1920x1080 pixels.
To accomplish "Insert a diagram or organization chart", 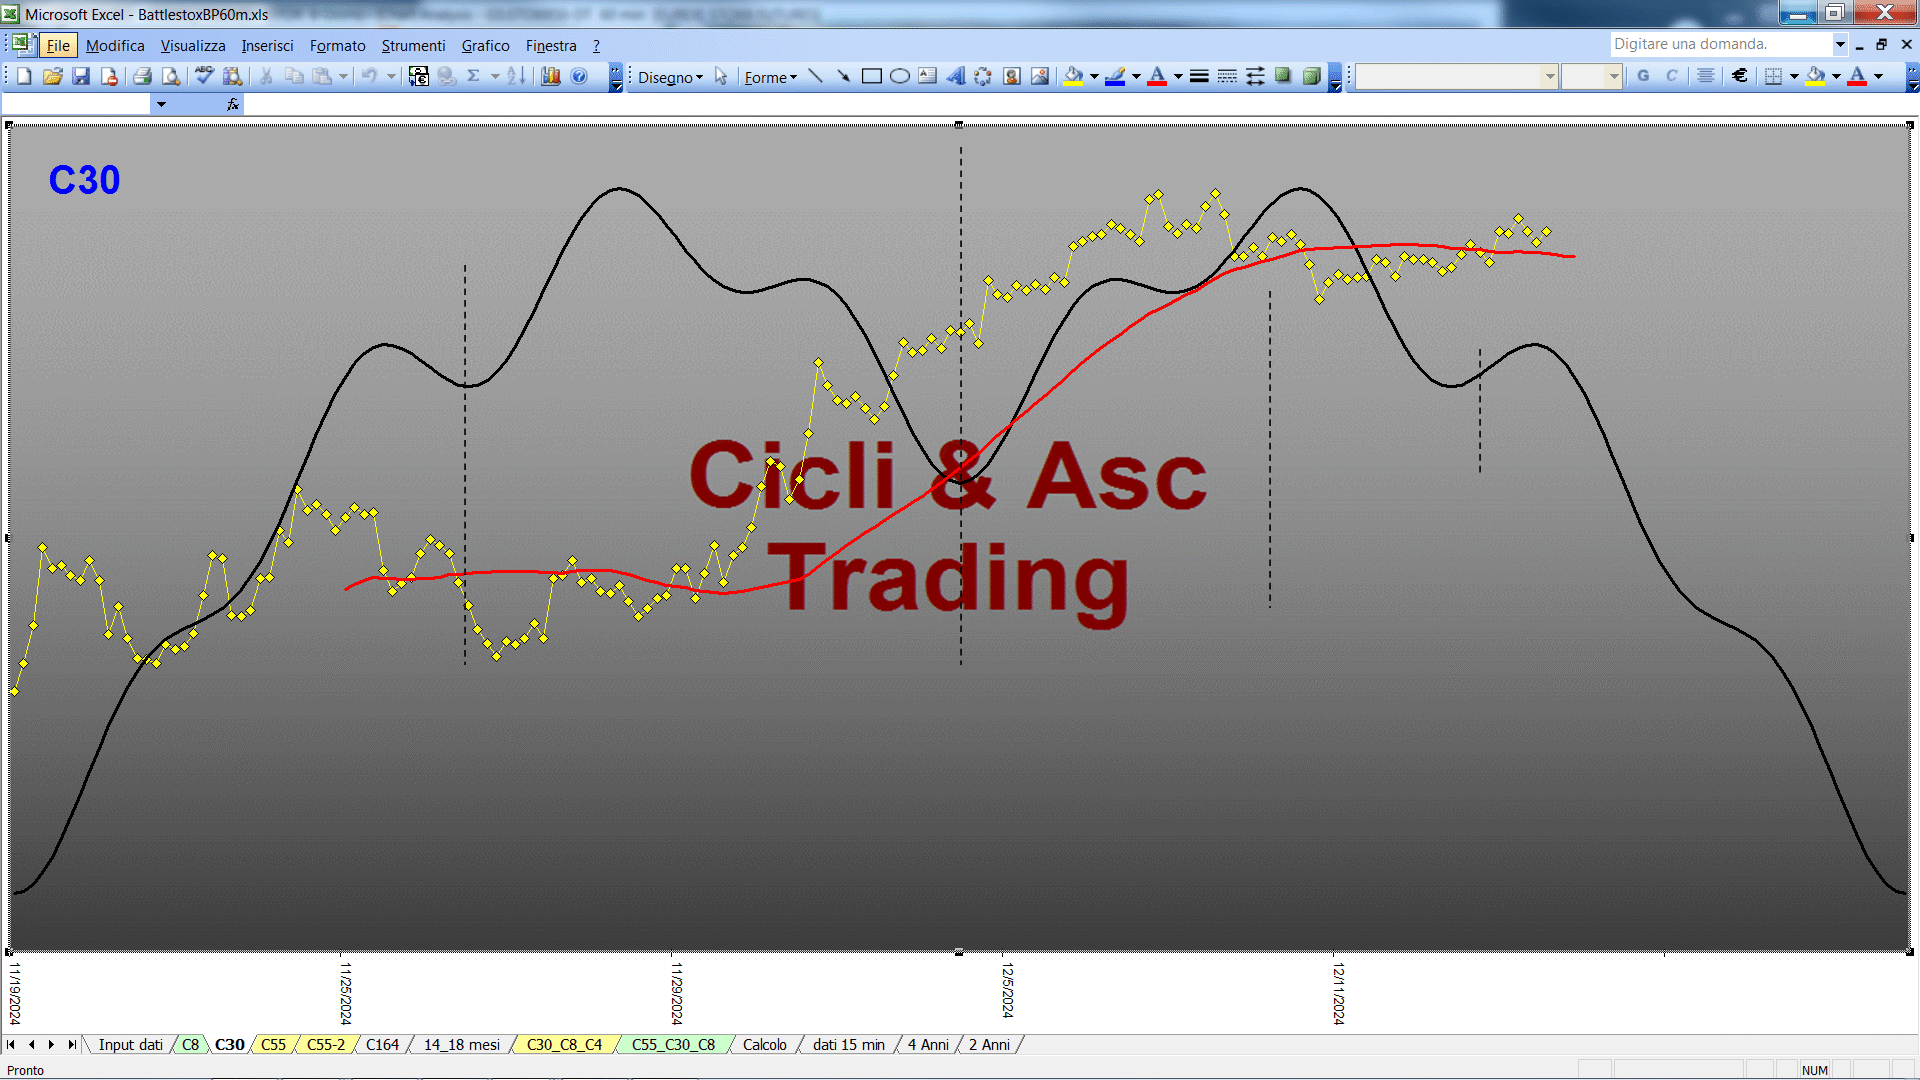I will [x=984, y=76].
